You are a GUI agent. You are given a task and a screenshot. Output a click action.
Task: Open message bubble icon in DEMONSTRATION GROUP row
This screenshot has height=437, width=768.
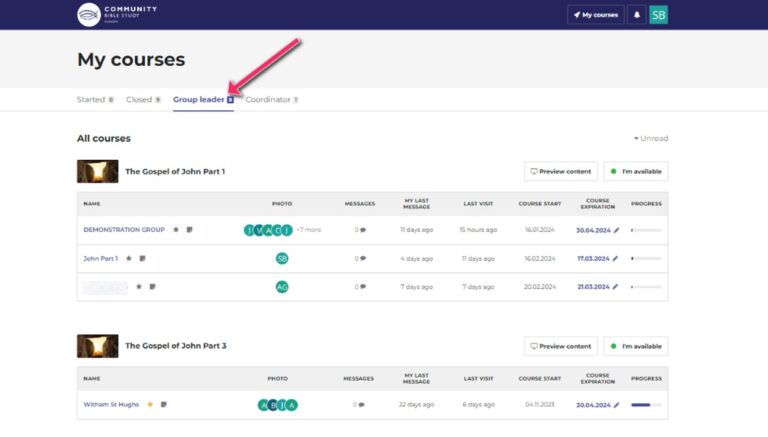tap(363, 230)
